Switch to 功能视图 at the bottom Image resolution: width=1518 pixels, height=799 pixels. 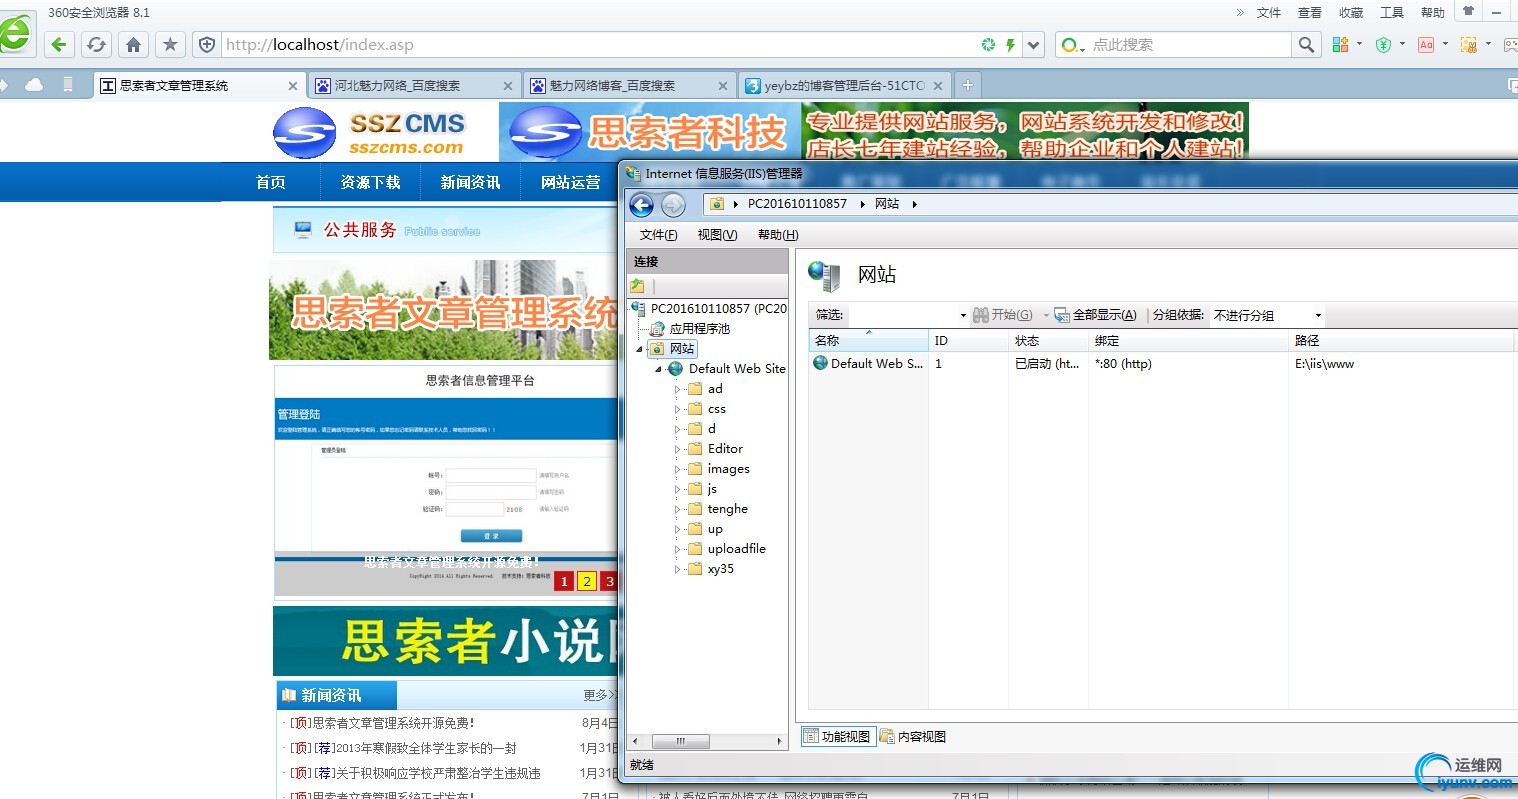coord(837,737)
